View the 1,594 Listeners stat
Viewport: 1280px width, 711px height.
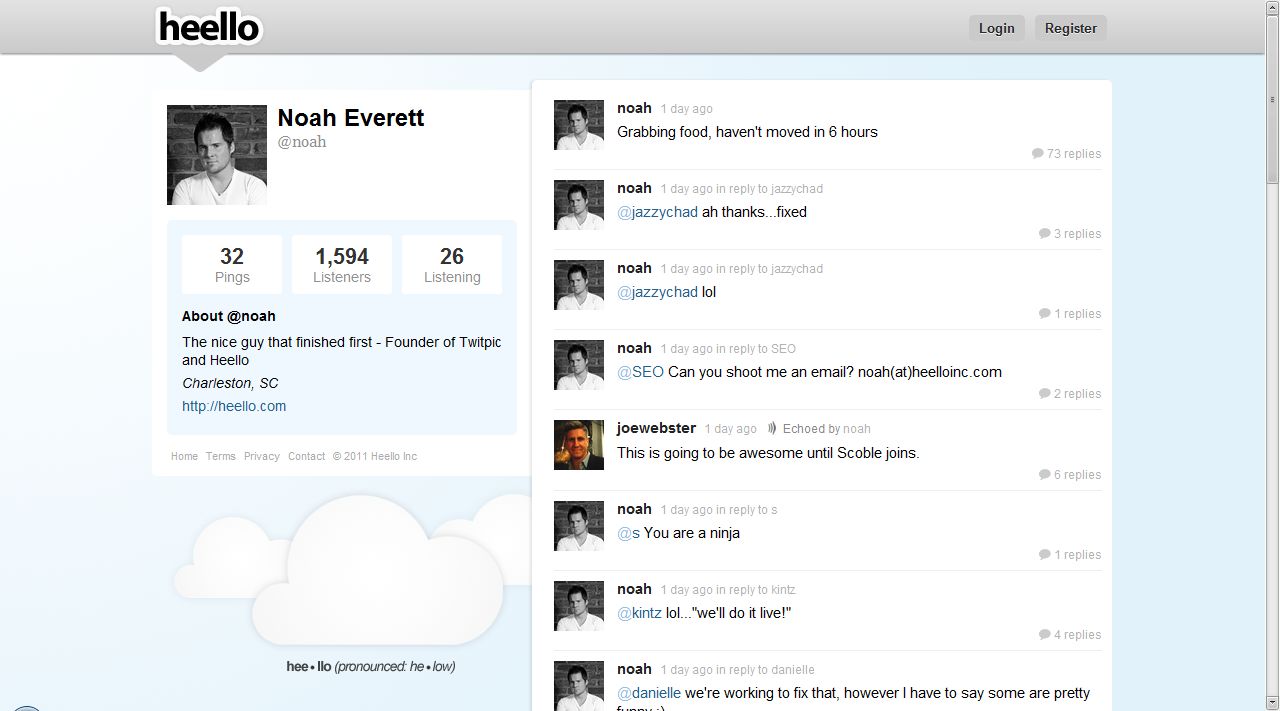click(342, 265)
